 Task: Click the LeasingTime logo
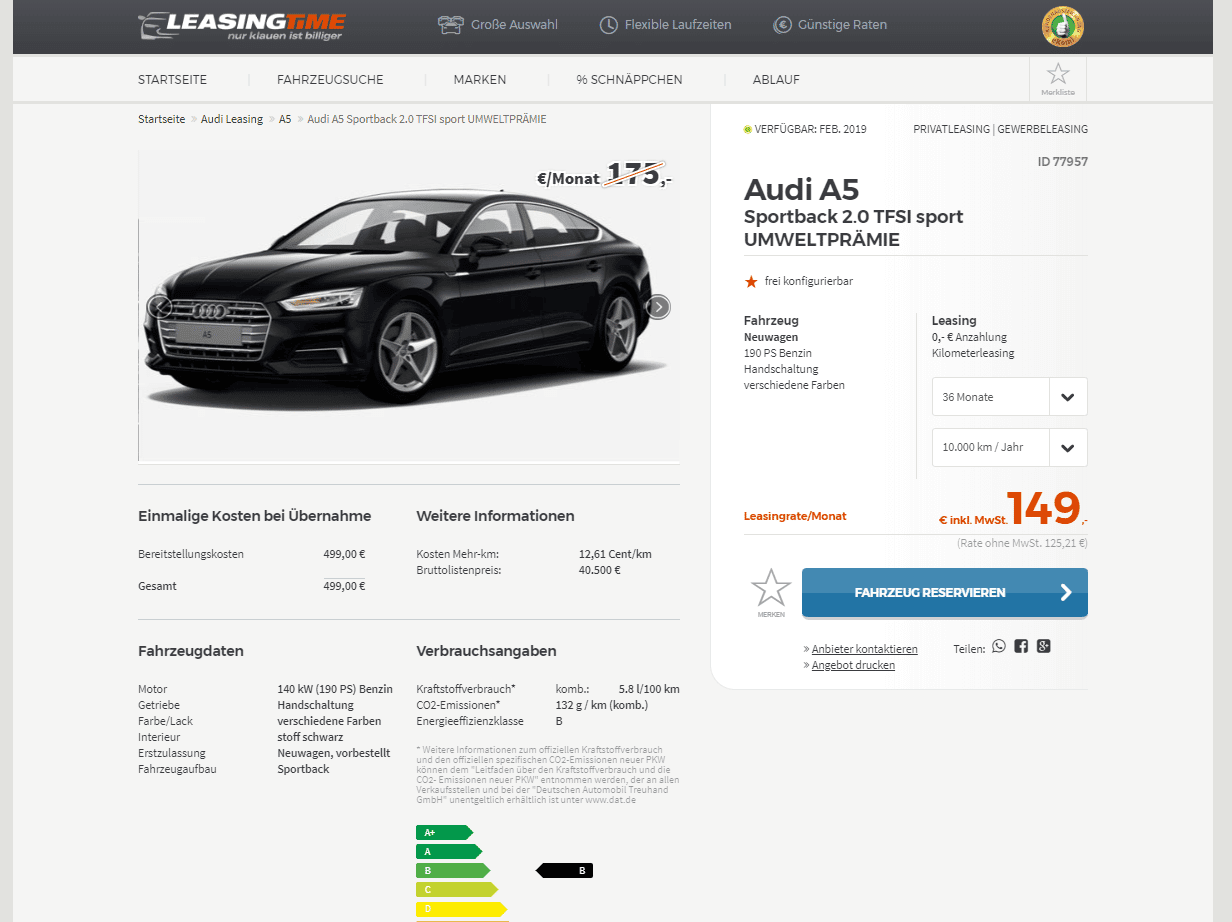point(242,26)
